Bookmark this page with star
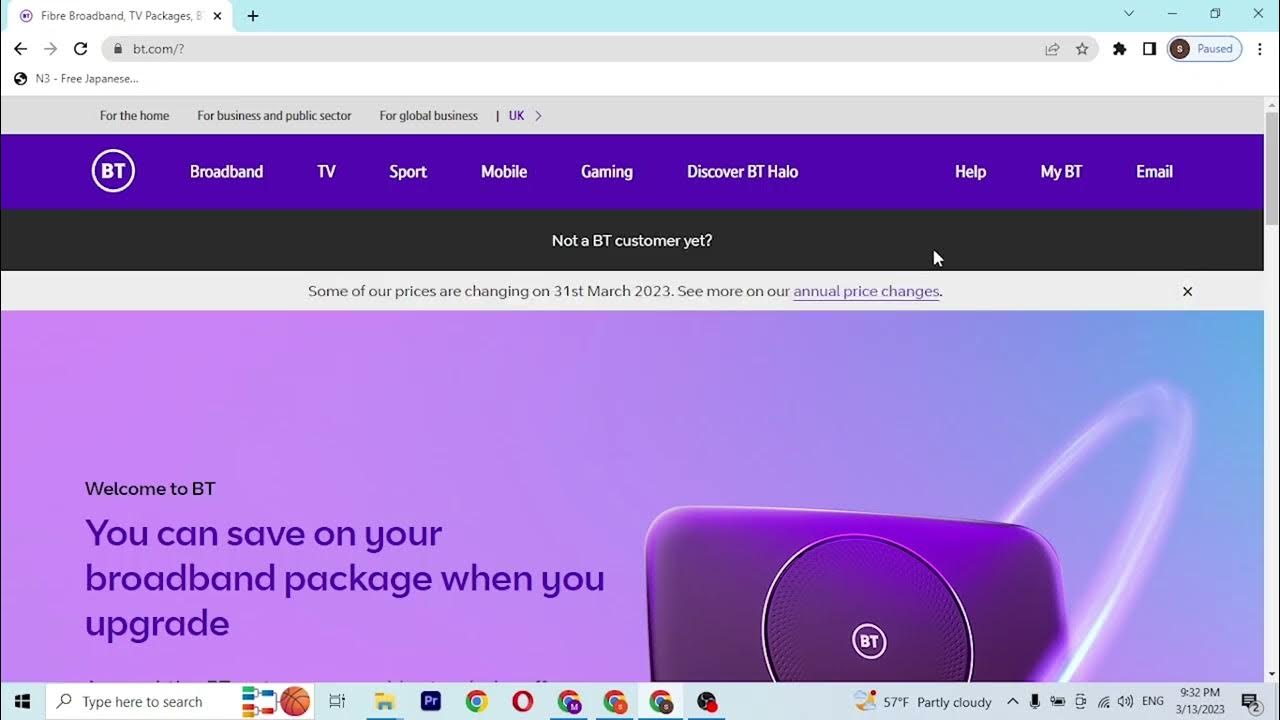Viewport: 1280px width, 720px height. (1082, 48)
